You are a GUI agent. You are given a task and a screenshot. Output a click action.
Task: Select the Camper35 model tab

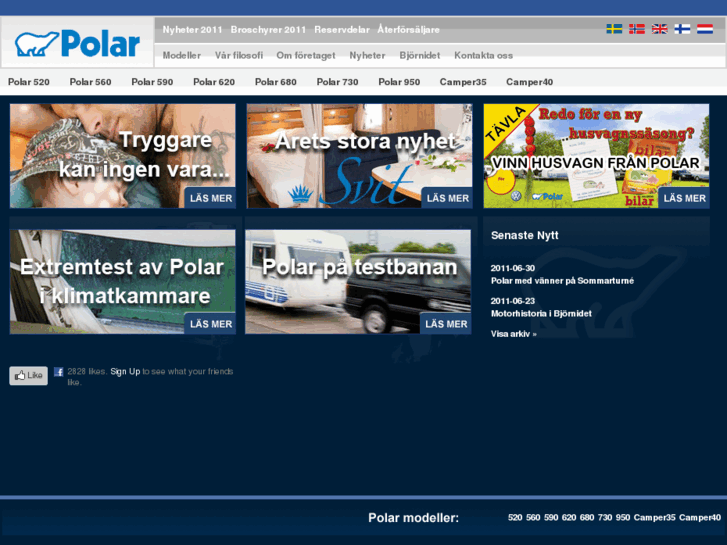463,82
